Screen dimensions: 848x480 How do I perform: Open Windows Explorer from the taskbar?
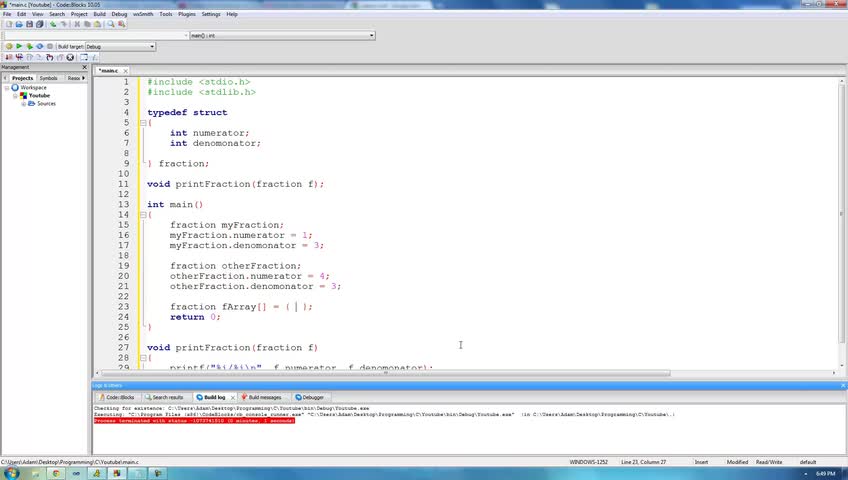pyautogui.click(x=36, y=474)
